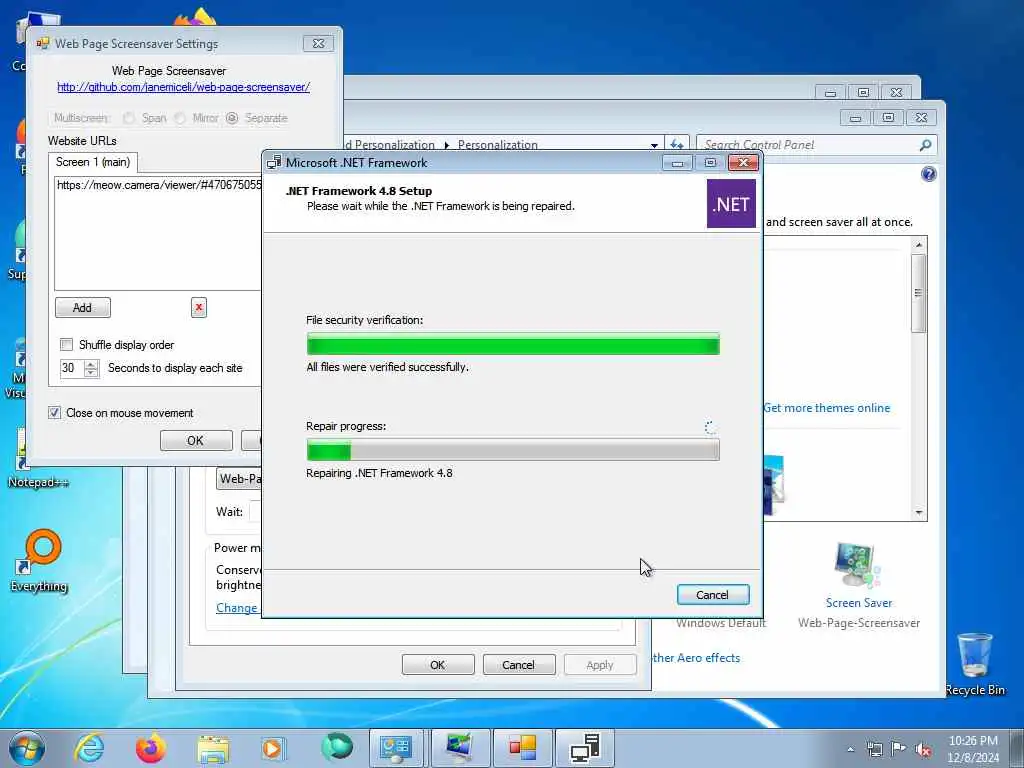
Task: Click Get more themes online link
Action: coord(827,408)
